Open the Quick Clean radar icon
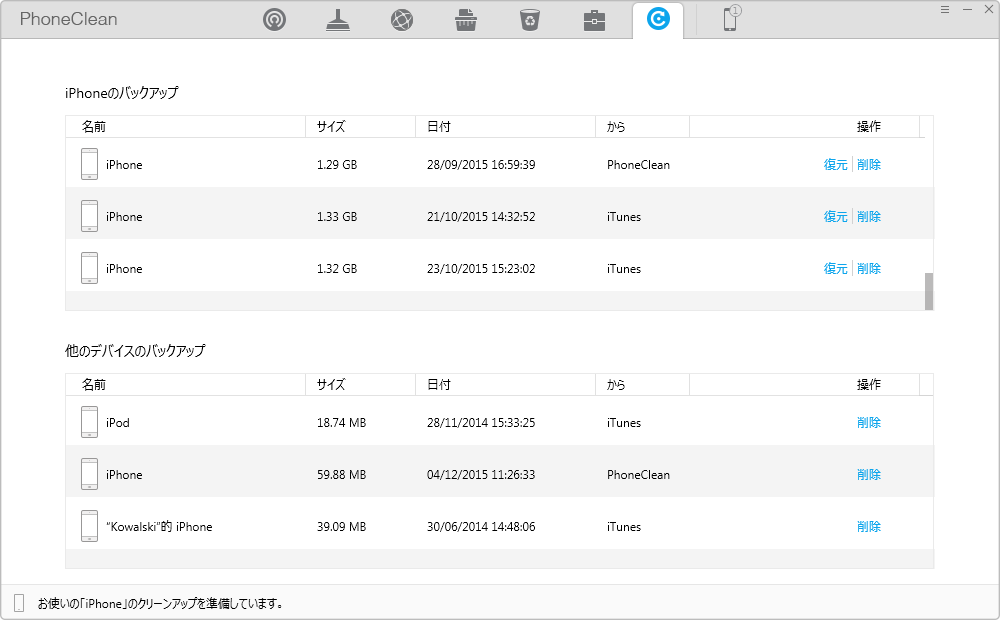 [274, 20]
